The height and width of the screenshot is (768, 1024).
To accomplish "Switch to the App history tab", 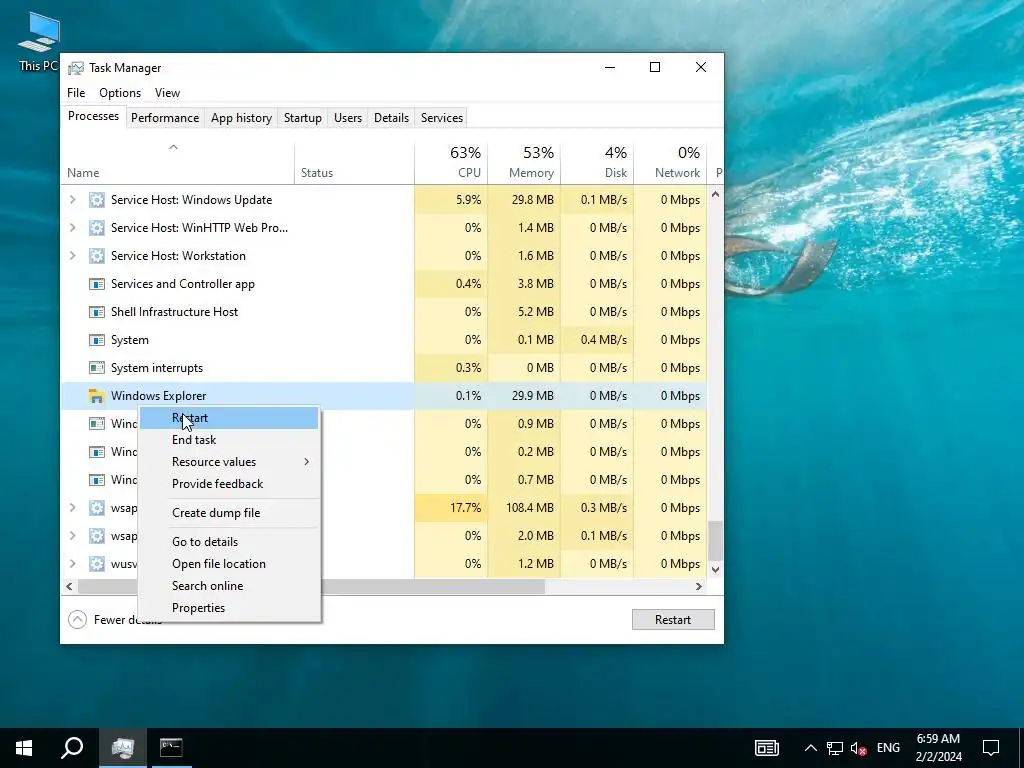I will [241, 118].
